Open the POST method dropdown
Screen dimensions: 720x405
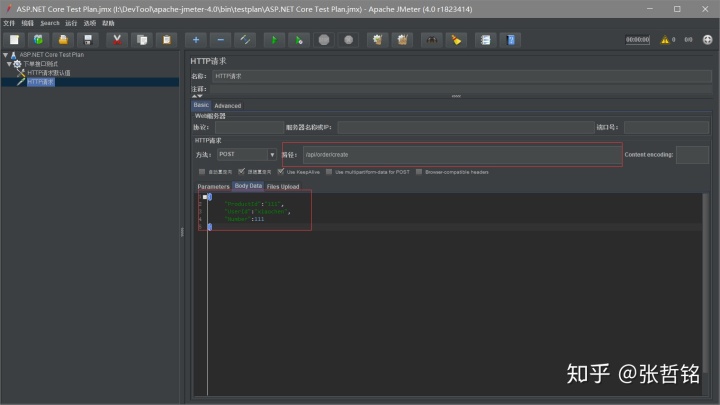[x=272, y=154]
